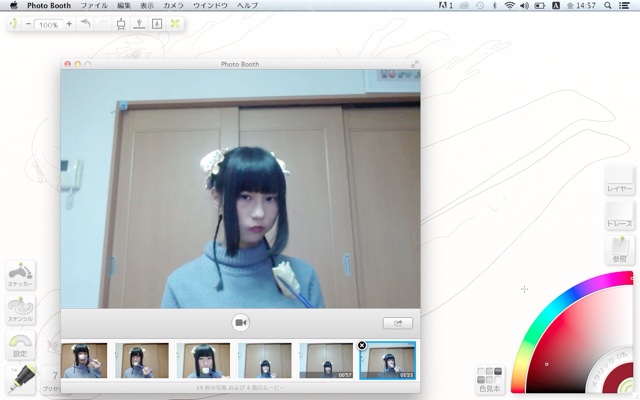This screenshot has width=640, height=400.
Task: Select the 01:23 movie thumbnail
Action: [388, 360]
